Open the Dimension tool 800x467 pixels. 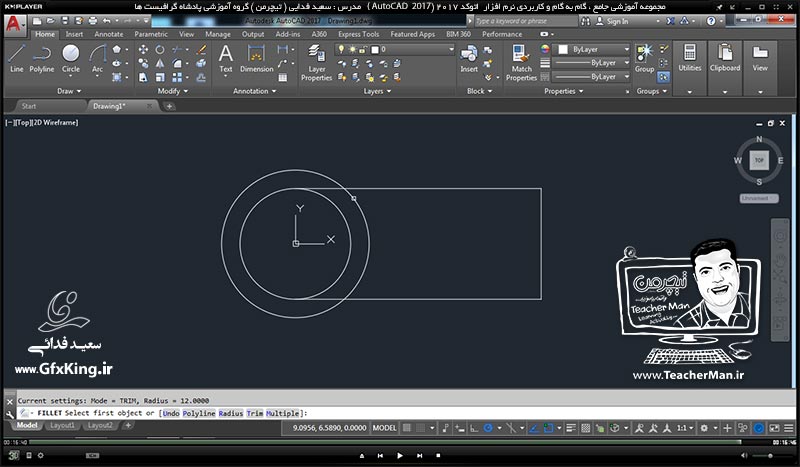257,58
